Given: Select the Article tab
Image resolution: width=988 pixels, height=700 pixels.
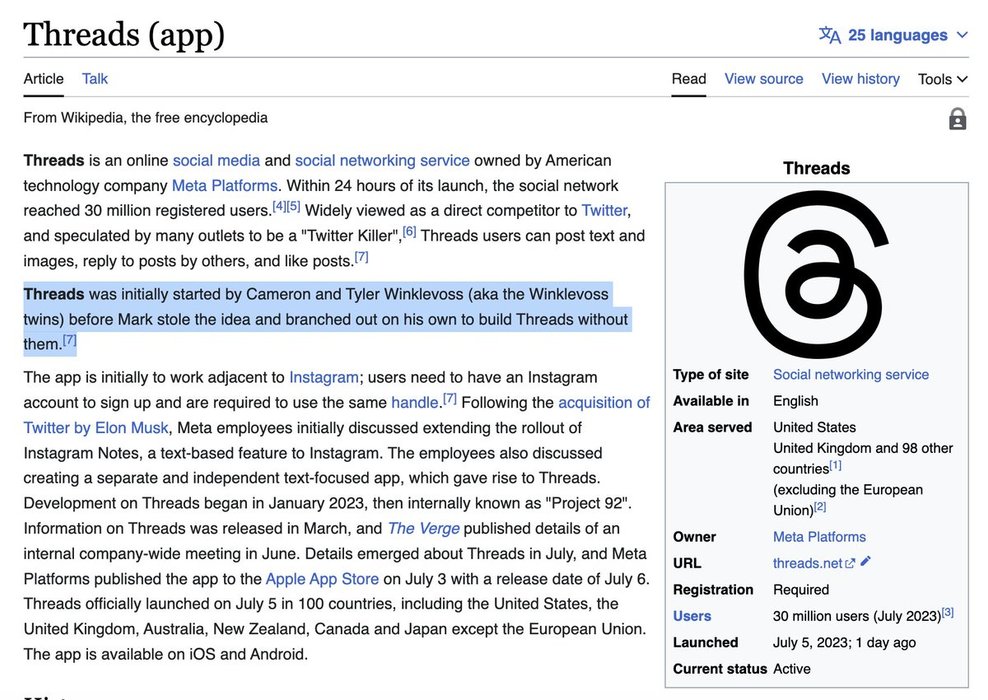Looking at the screenshot, I should click(44, 78).
